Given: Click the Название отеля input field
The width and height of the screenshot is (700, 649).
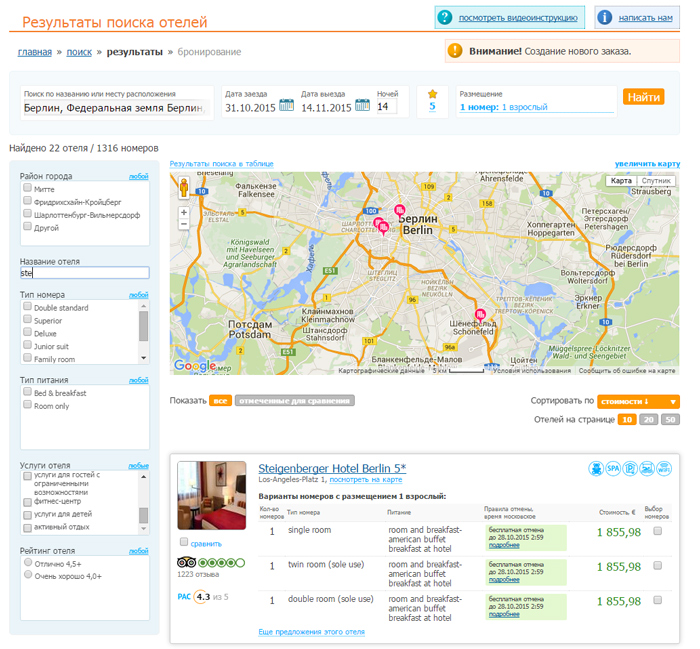Looking at the screenshot, I should point(85,273).
